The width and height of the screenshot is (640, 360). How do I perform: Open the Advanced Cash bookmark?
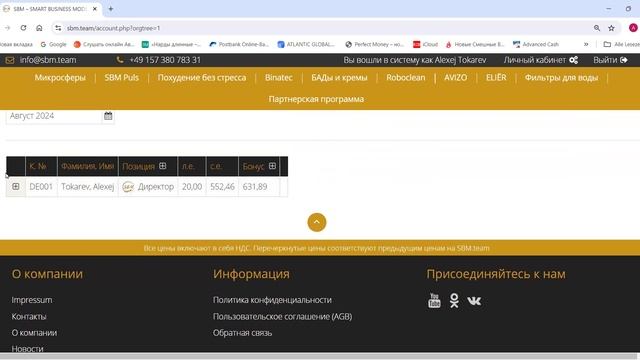[536, 44]
